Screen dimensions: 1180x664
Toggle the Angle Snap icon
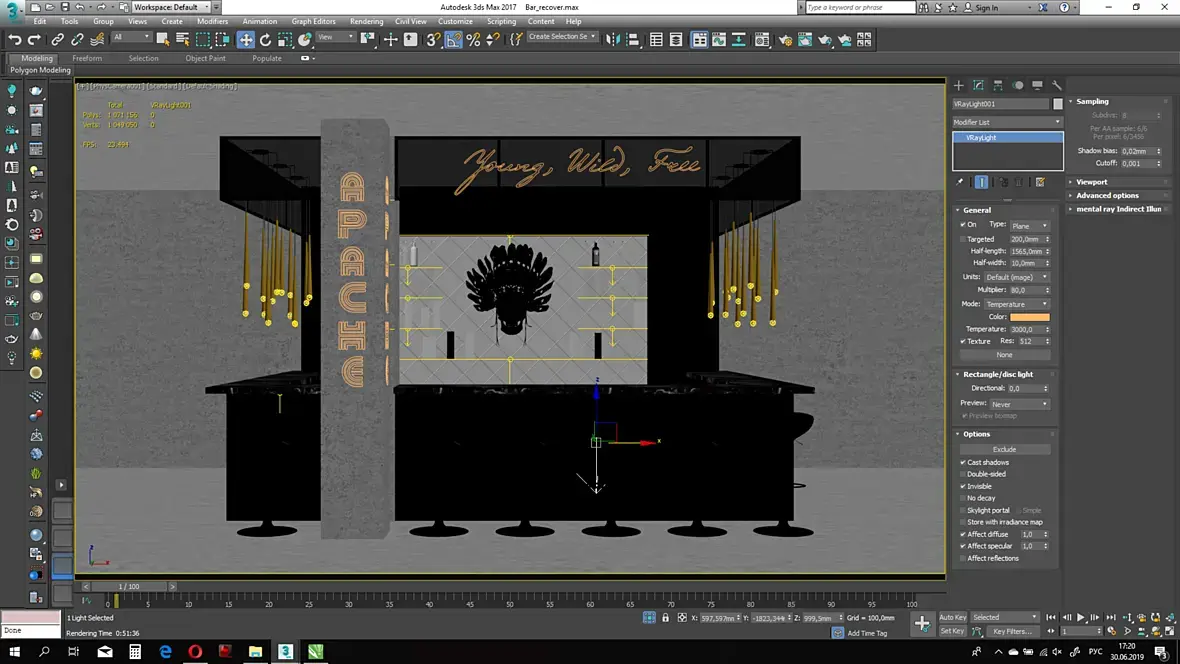coord(454,40)
